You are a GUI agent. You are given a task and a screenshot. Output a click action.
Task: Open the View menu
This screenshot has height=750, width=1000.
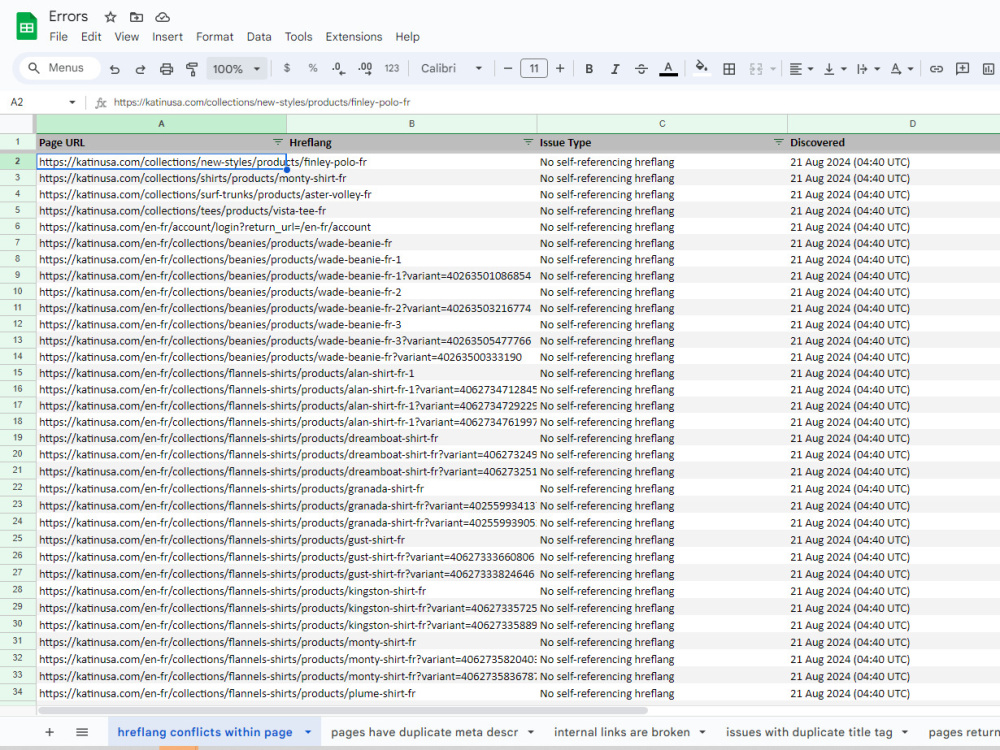pos(127,37)
